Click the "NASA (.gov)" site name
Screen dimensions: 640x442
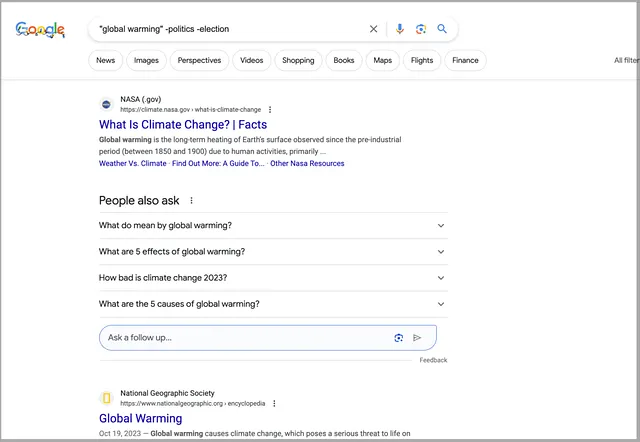[x=140, y=99]
